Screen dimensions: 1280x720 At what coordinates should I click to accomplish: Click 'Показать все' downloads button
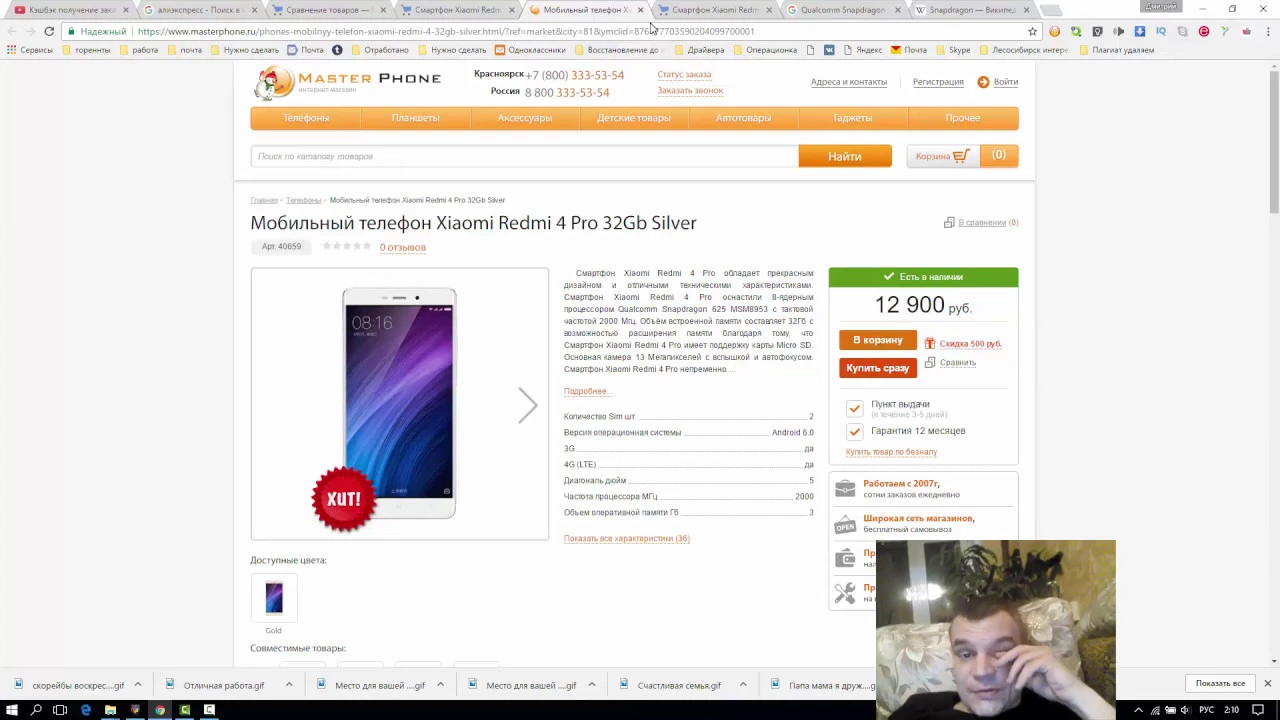[1220, 683]
